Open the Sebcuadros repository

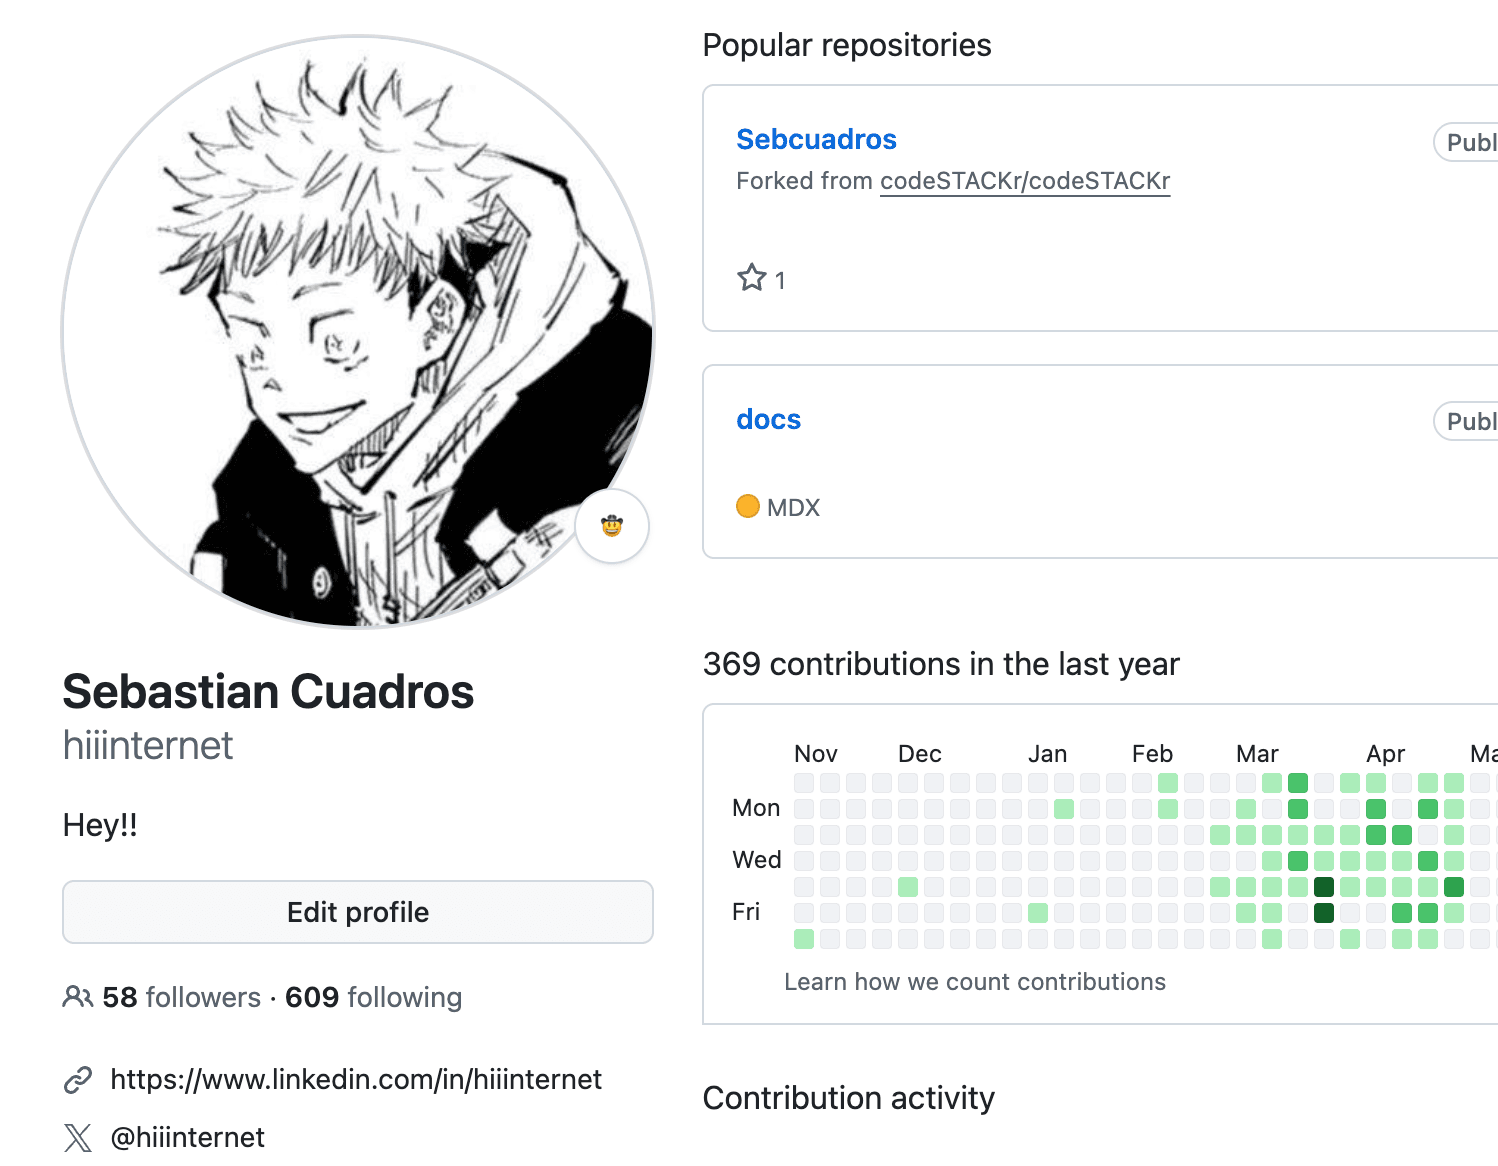816,139
